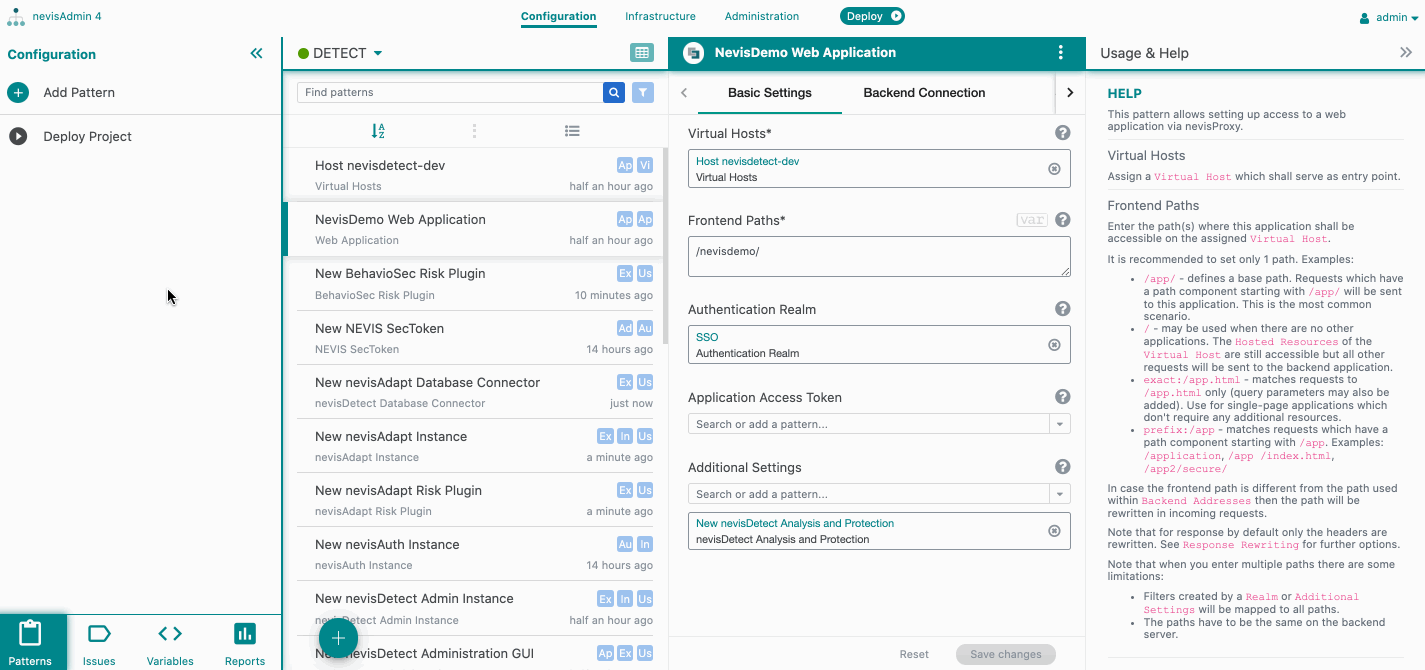Click the Save changes button
Image resolution: width=1425 pixels, height=670 pixels.
1006,654
